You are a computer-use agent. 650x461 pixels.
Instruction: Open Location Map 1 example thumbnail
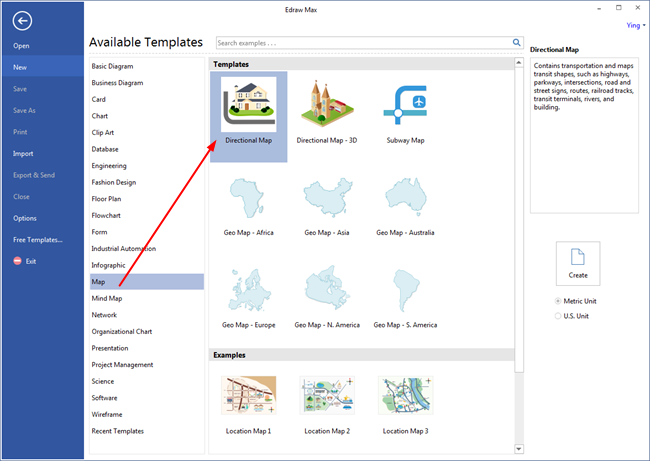[249, 395]
